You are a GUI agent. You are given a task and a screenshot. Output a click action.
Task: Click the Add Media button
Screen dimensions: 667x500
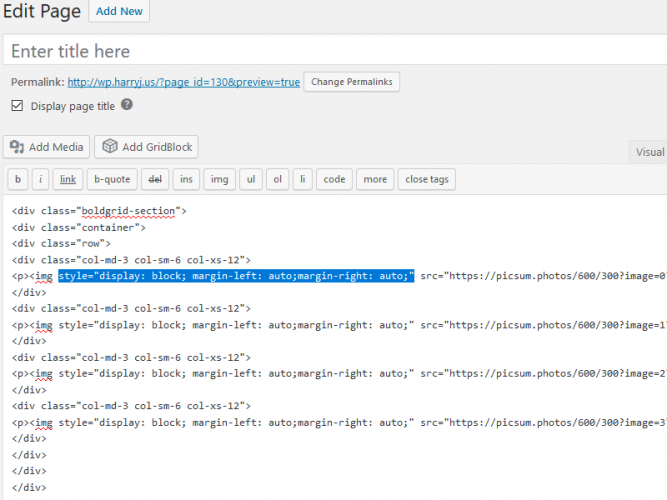tap(47, 147)
